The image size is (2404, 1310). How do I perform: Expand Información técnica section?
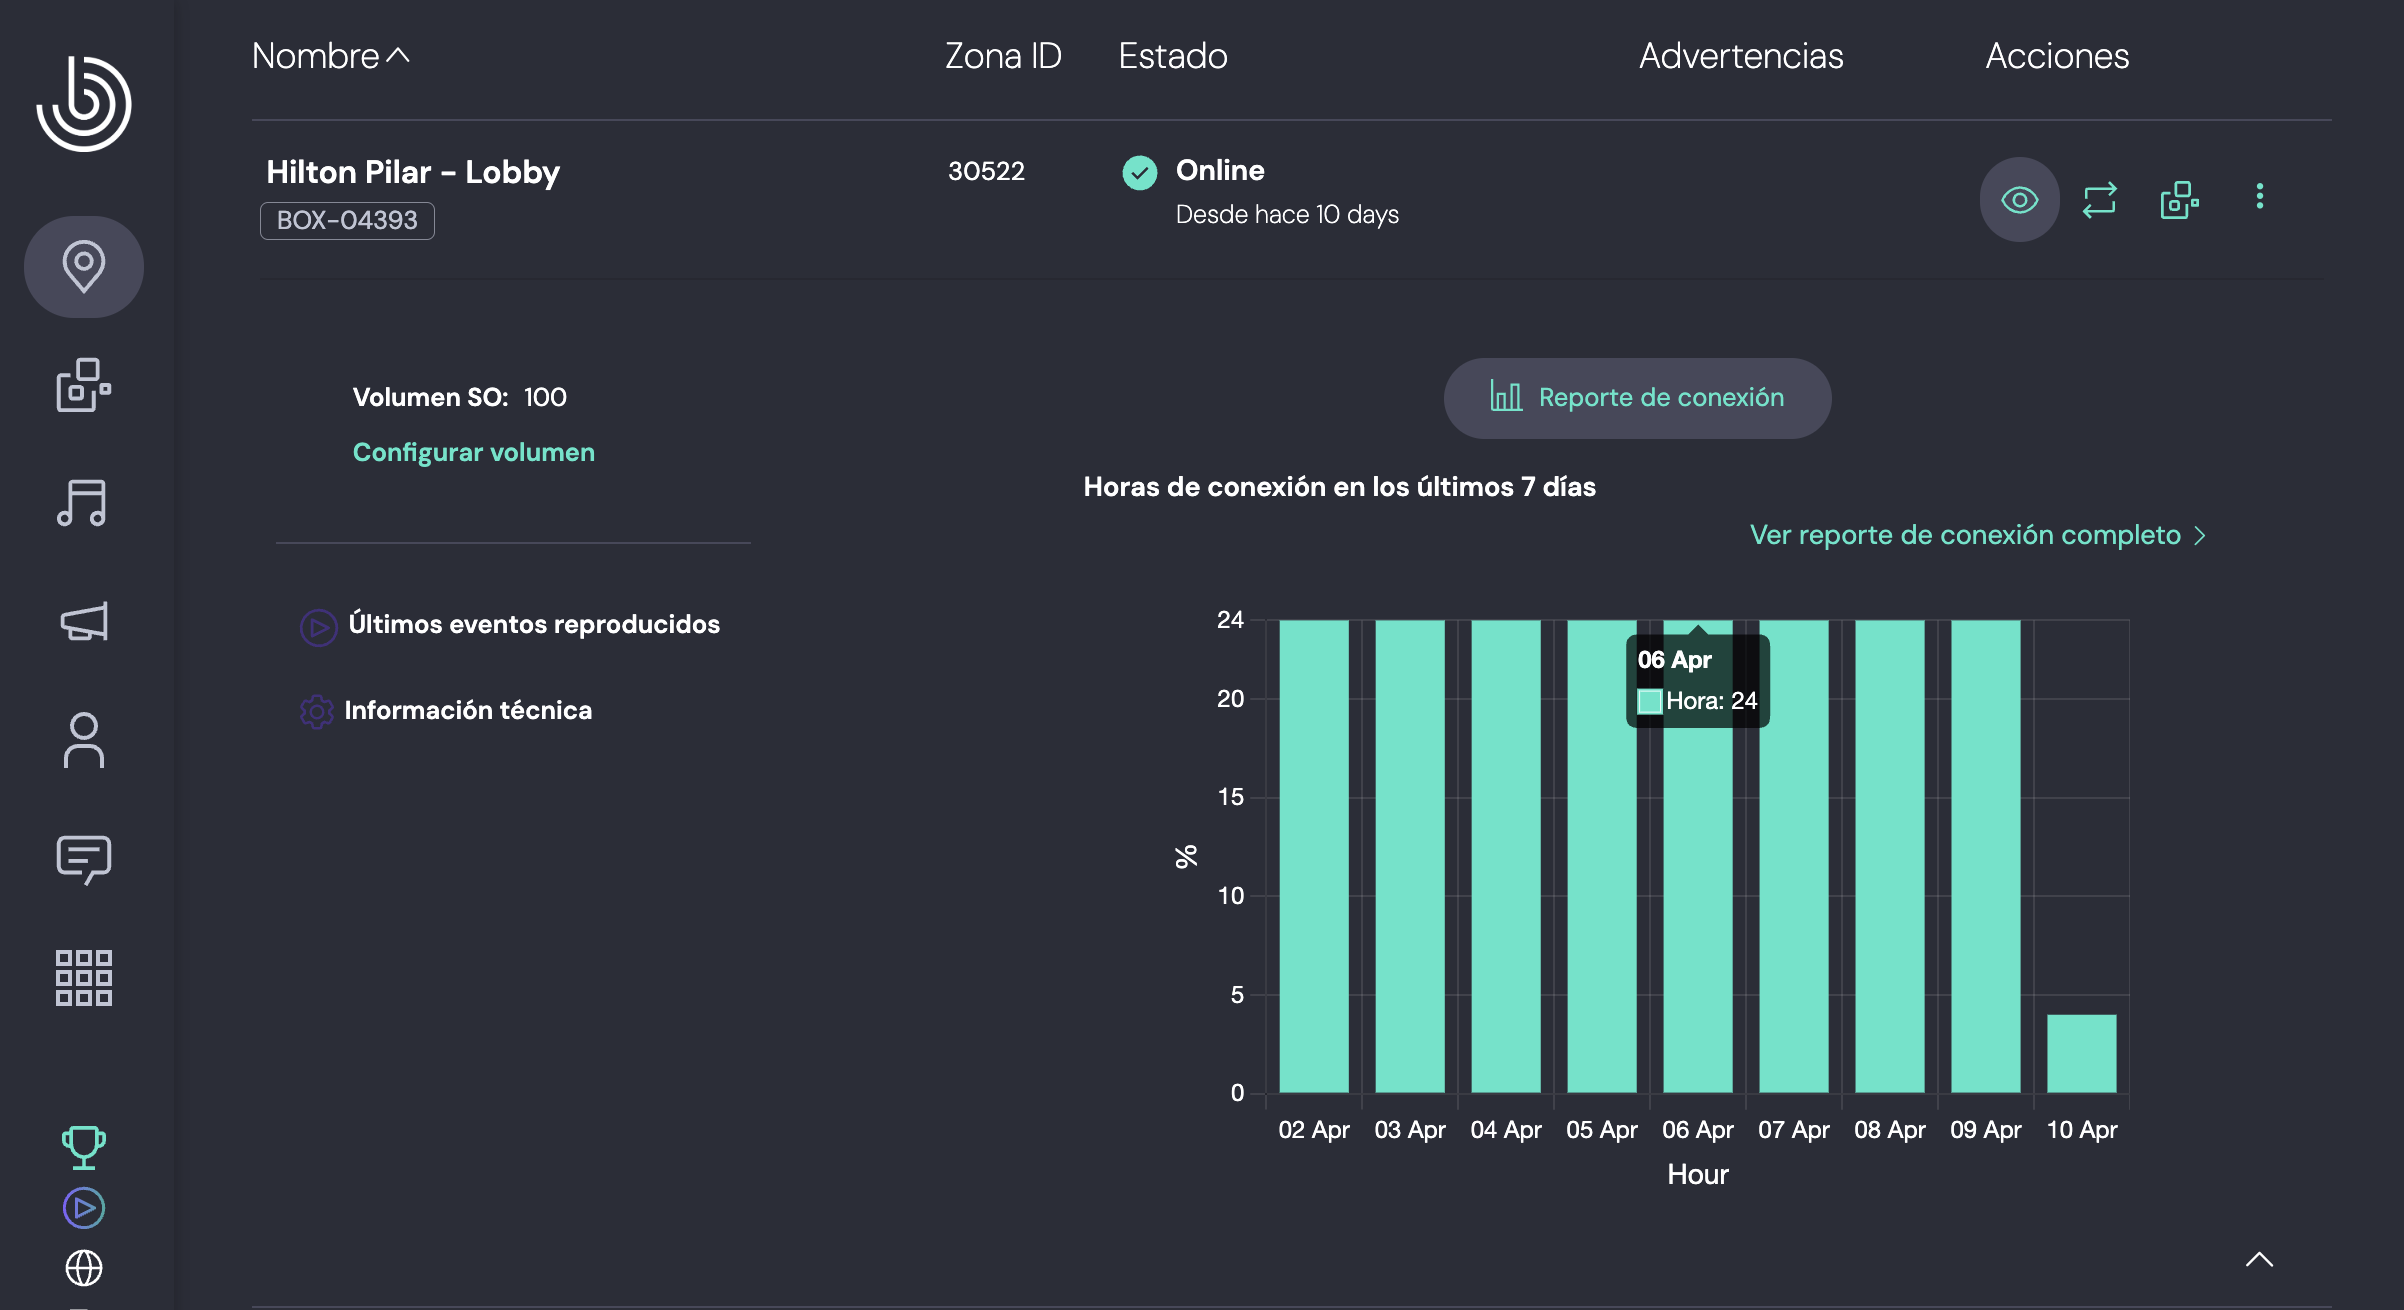[467, 711]
